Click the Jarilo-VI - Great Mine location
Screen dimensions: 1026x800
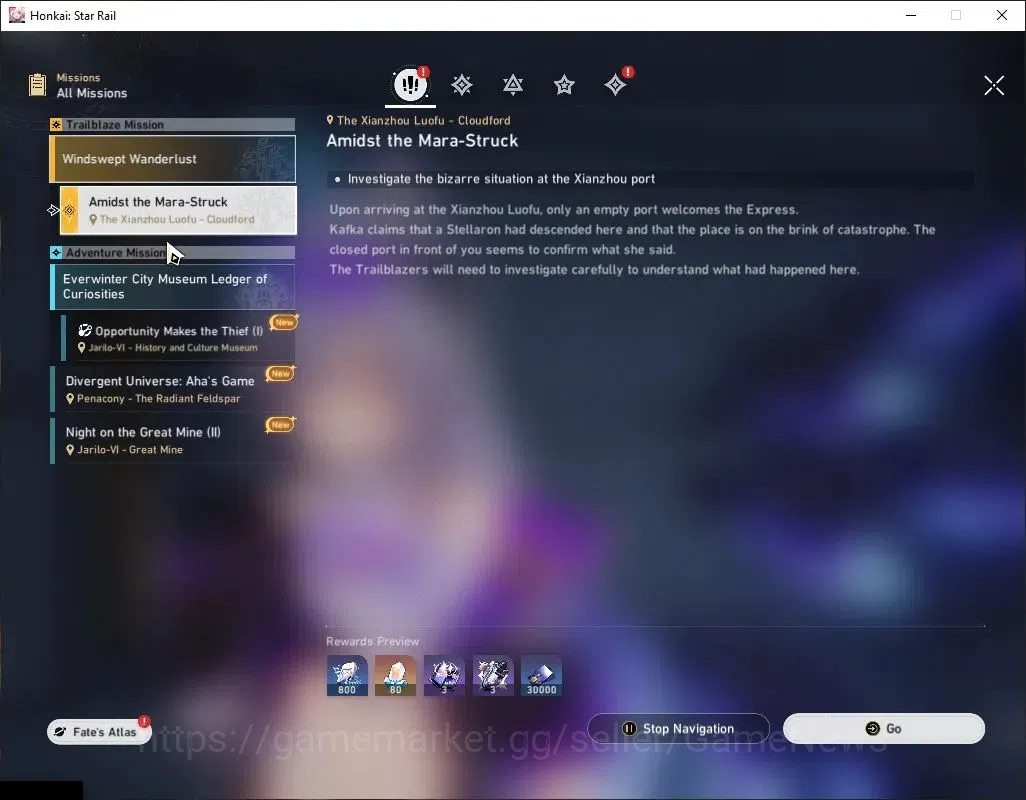130,449
